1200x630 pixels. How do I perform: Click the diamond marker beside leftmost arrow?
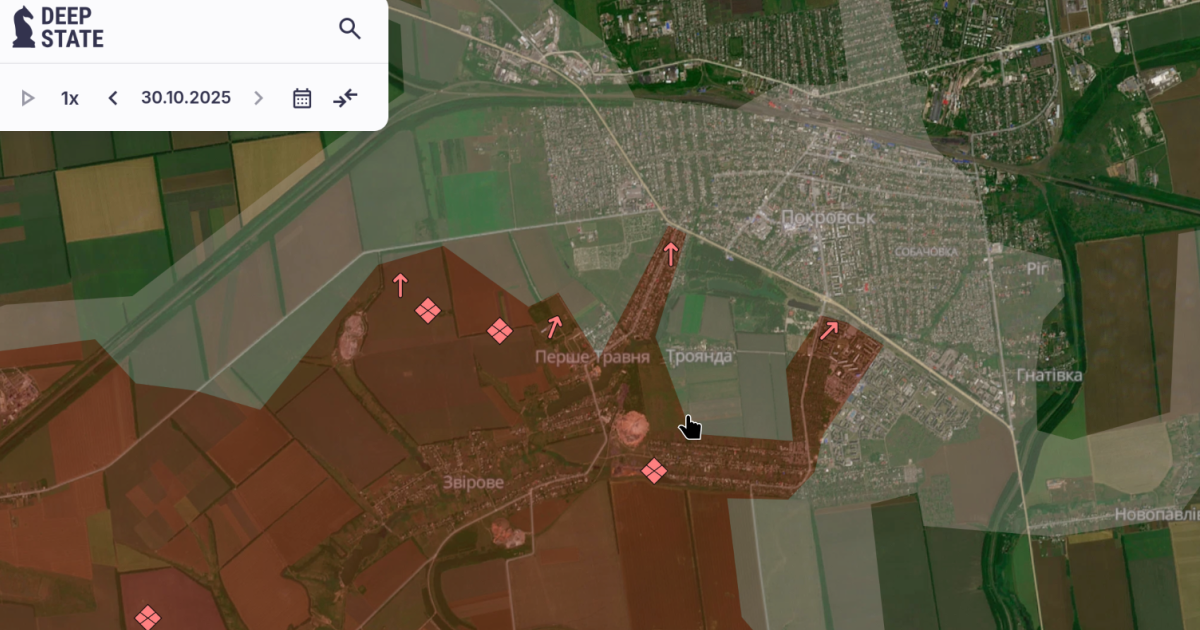(428, 311)
